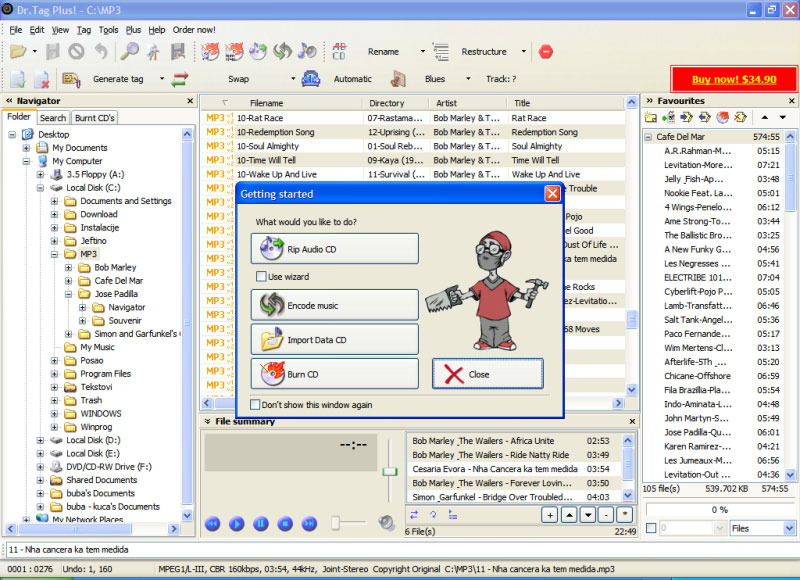Skip to previous track in player
Image resolution: width=800 pixels, height=580 pixels.
click(212, 523)
